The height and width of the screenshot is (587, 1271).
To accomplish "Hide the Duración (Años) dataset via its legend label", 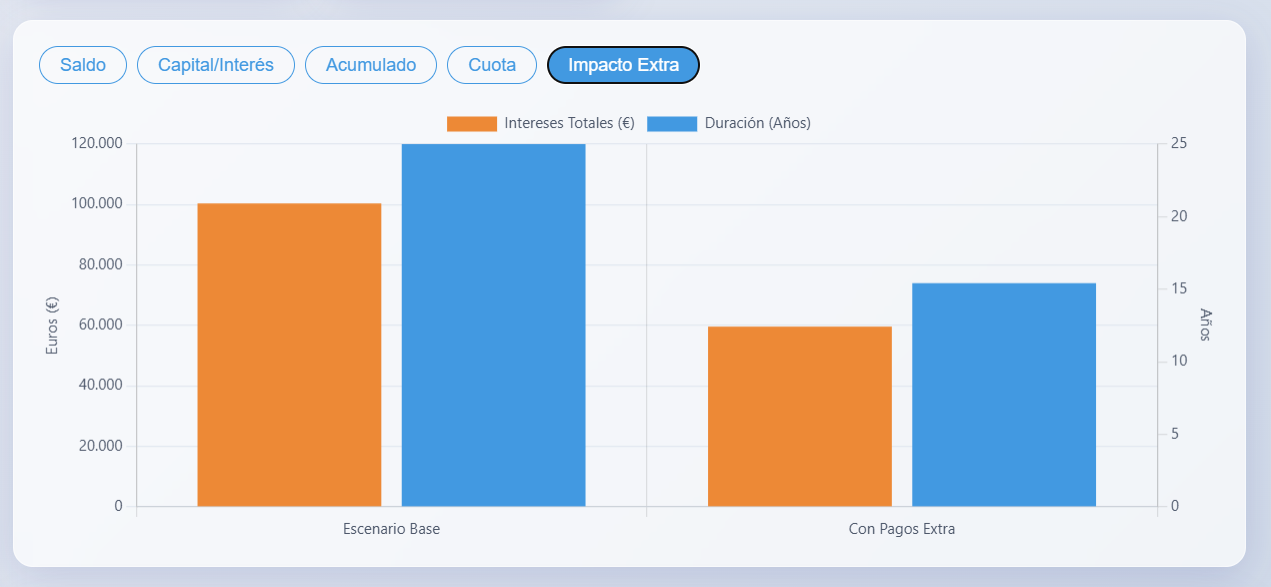I will click(757, 123).
